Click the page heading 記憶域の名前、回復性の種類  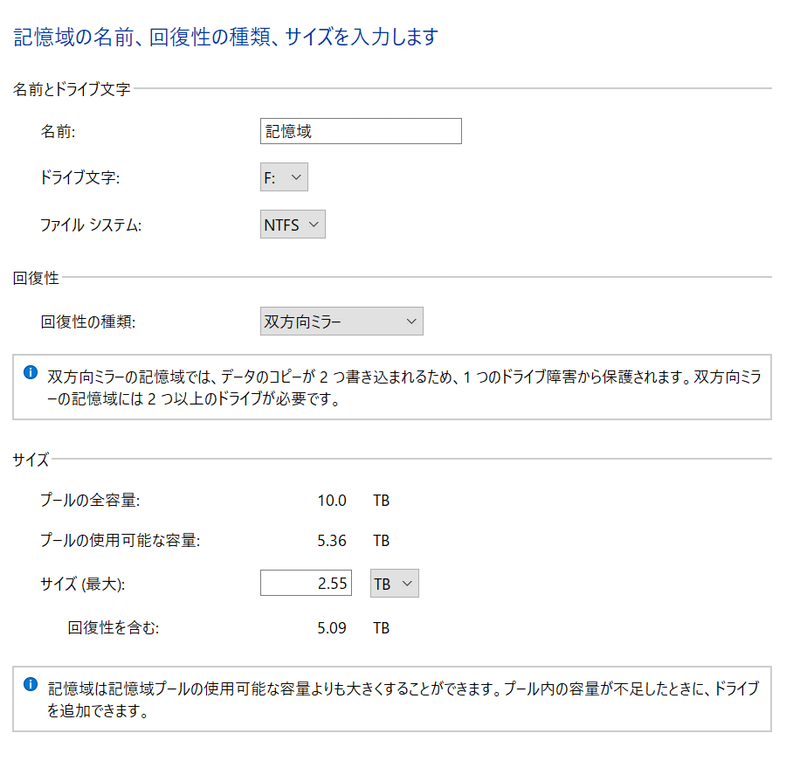142,37
